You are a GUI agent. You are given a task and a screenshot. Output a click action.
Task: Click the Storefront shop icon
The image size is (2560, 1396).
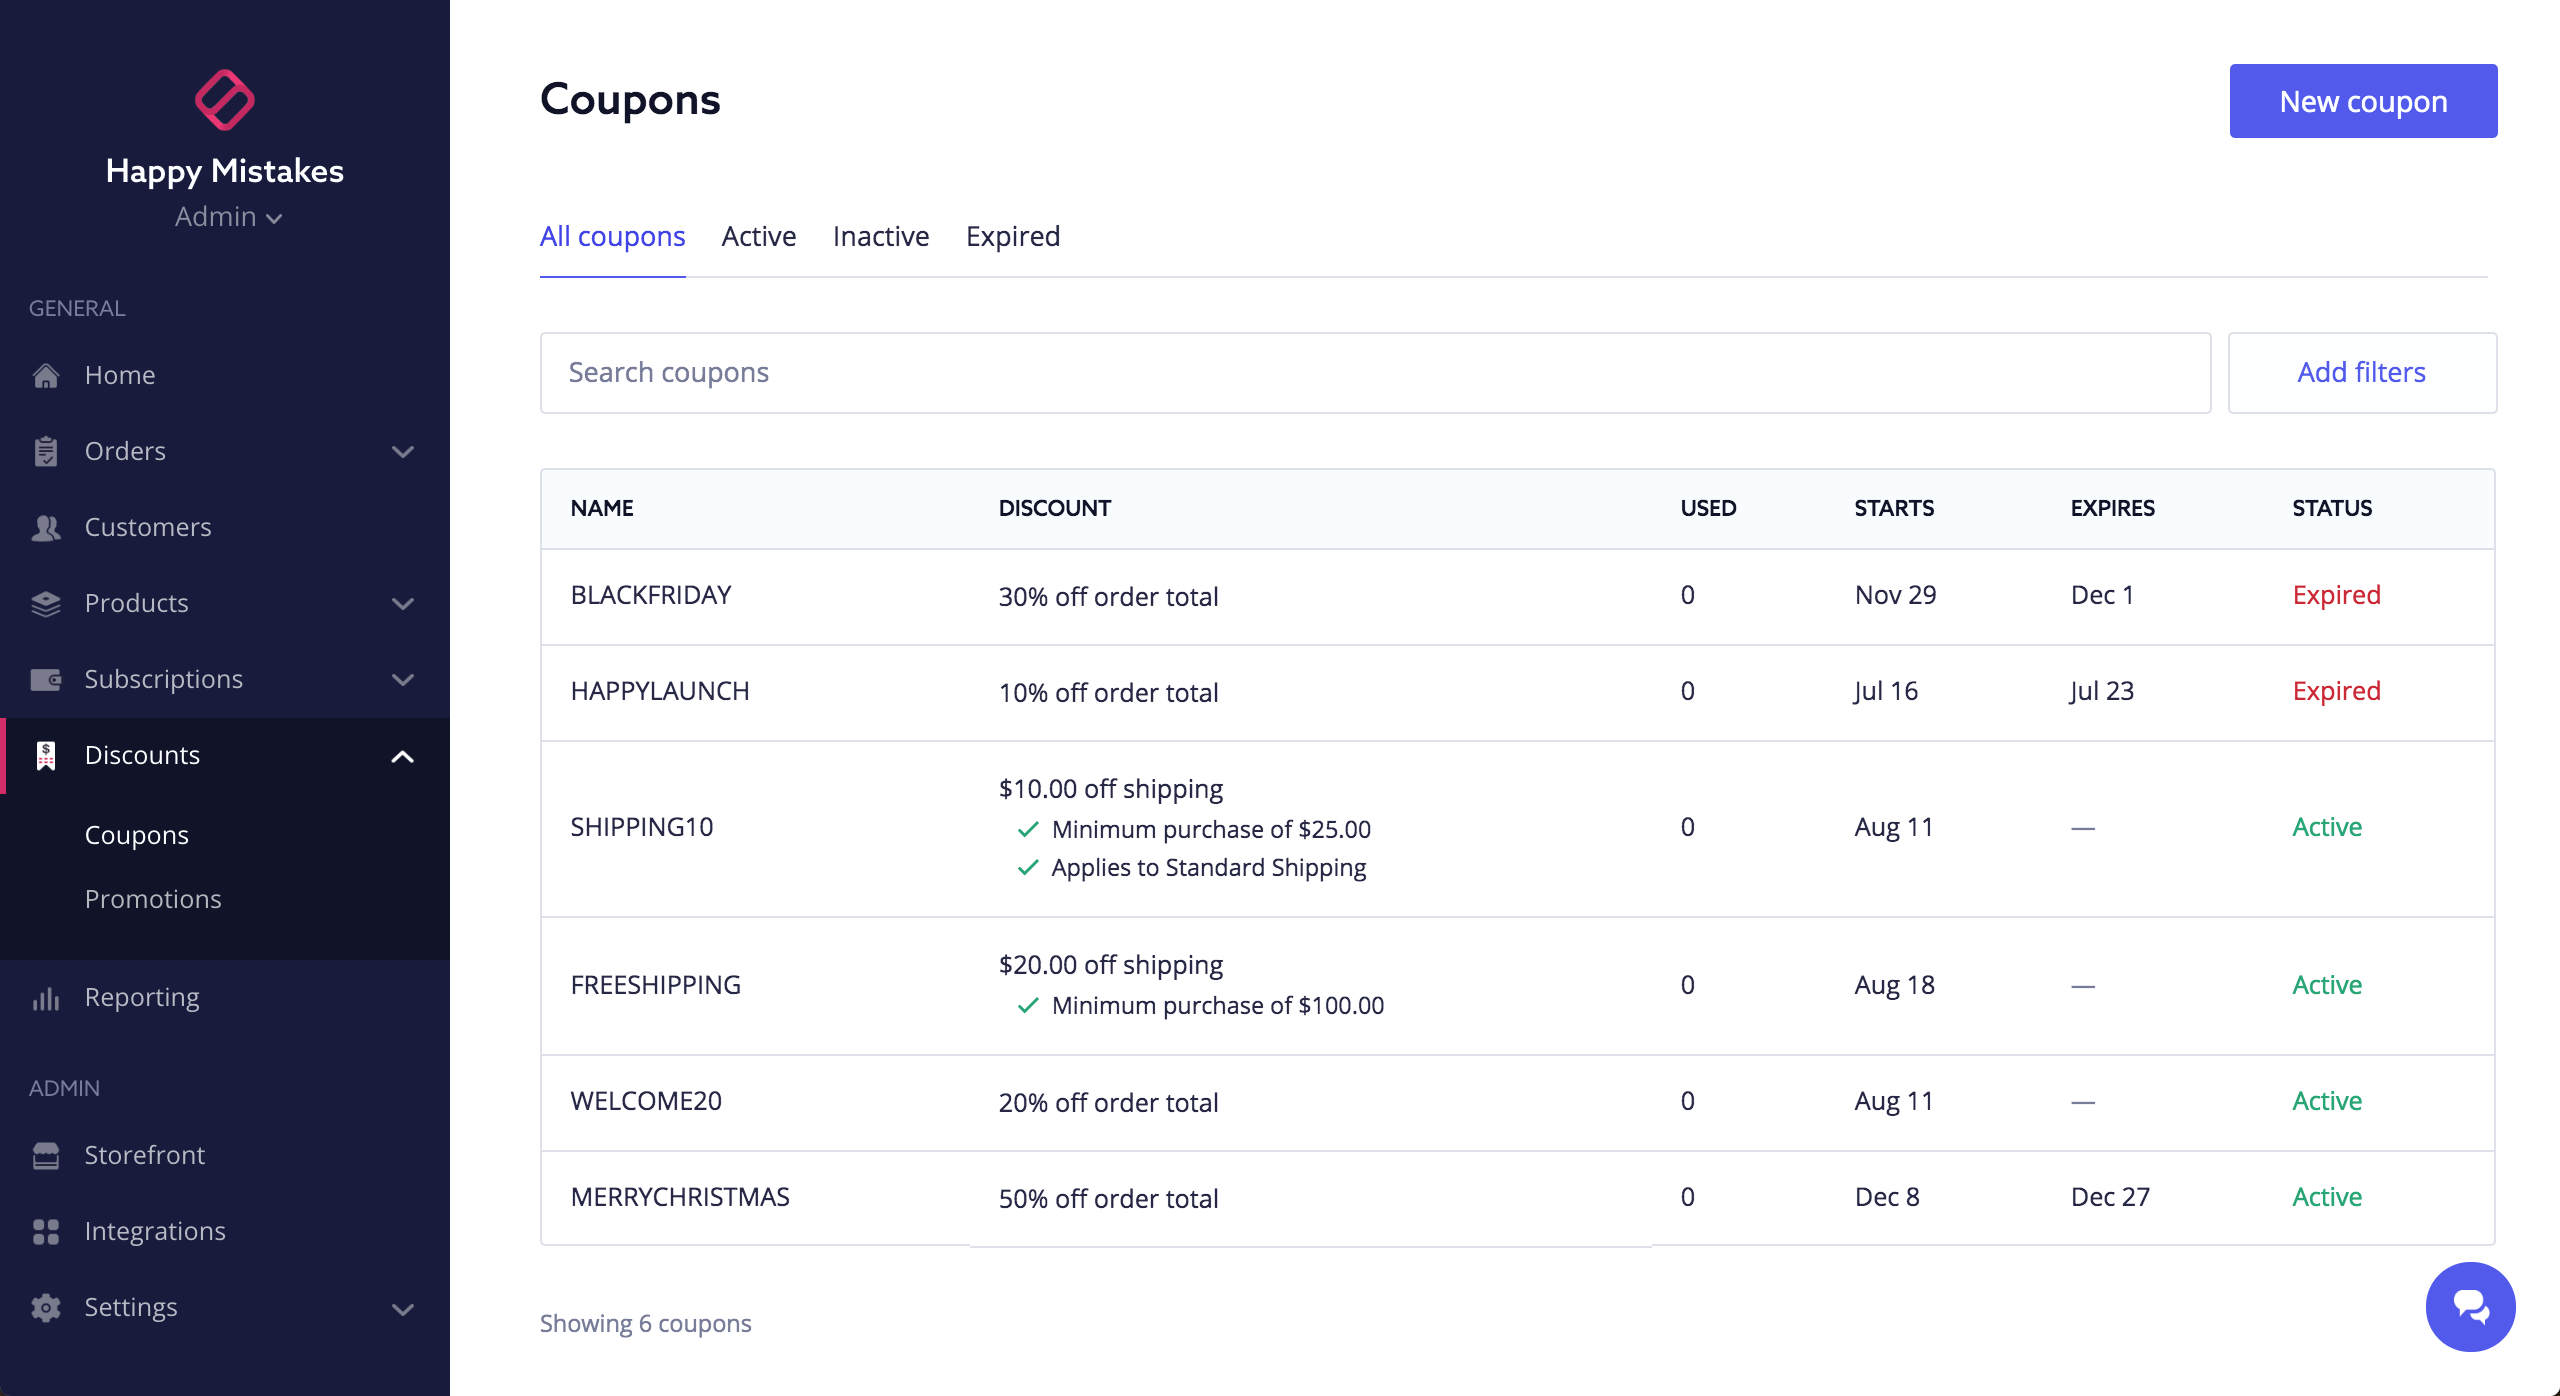pos(46,1155)
